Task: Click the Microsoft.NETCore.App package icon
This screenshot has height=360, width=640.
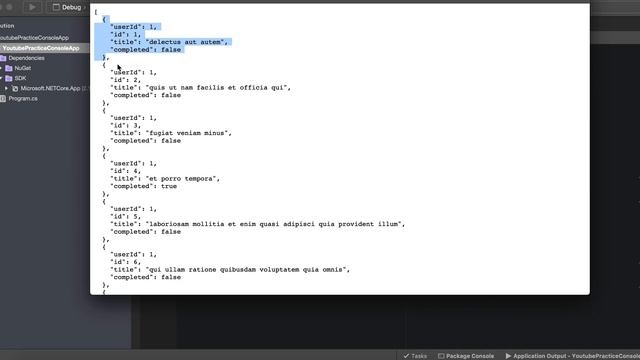Action: (15, 89)
